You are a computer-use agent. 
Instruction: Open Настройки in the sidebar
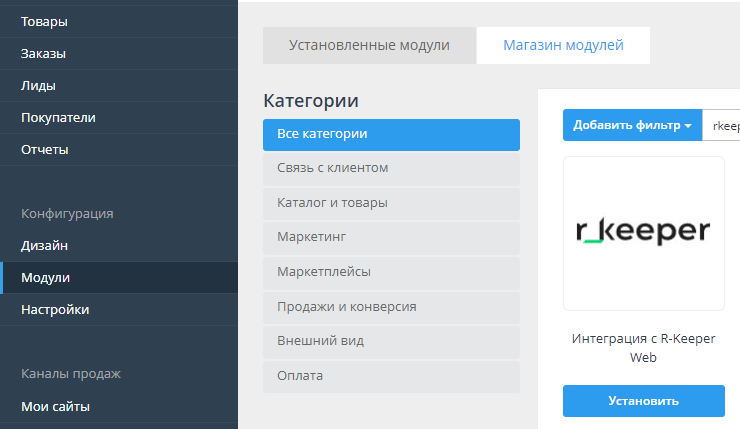click(119, 310)
